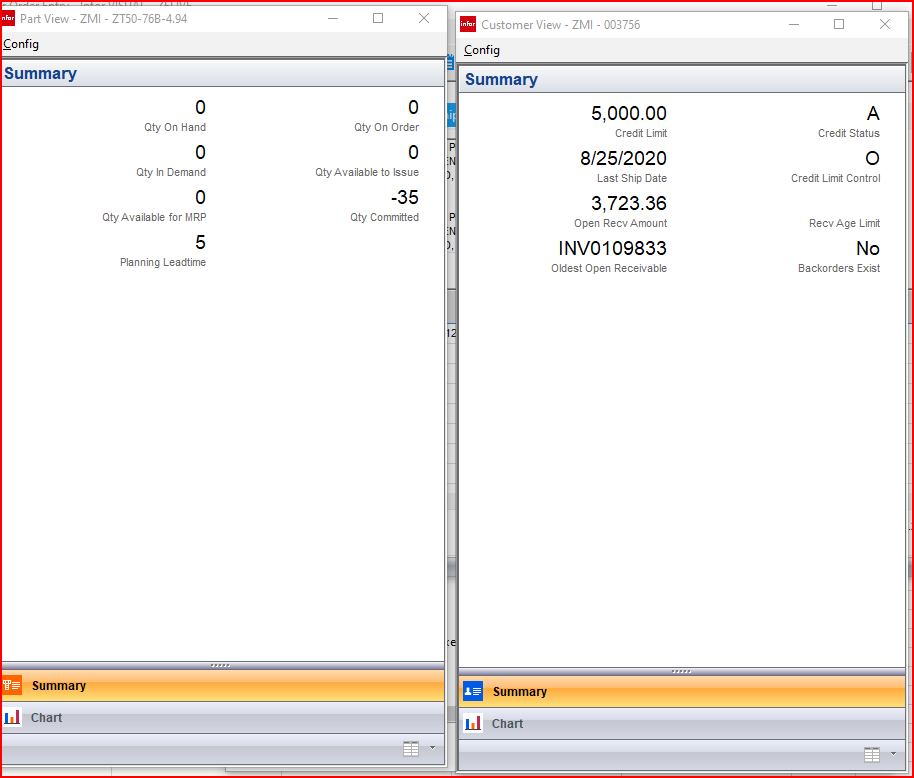Click the oldest open receivable INV0109833
Image resolution: width=914 pixels, height=778 pixels.
coord(612,248)
